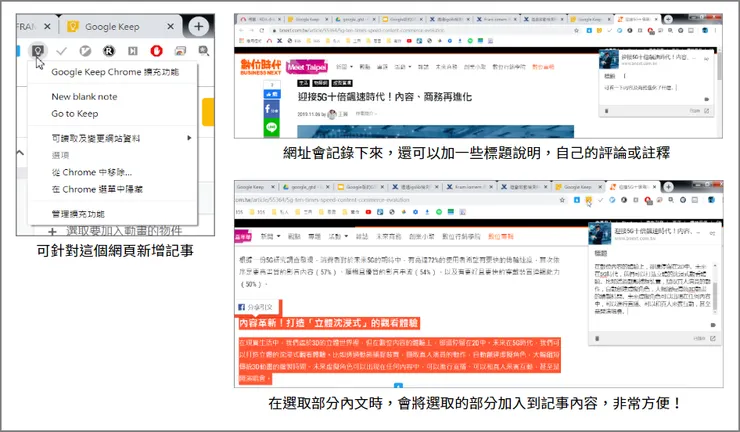Click the red stop-hand ad blocker icon

156,51
